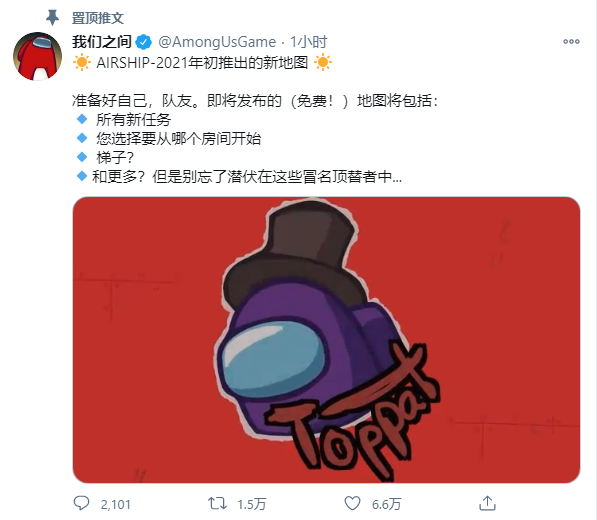Open the Toppat crewmate image
The height and width of the screenshot is (520, 597).
coord(326,340)
